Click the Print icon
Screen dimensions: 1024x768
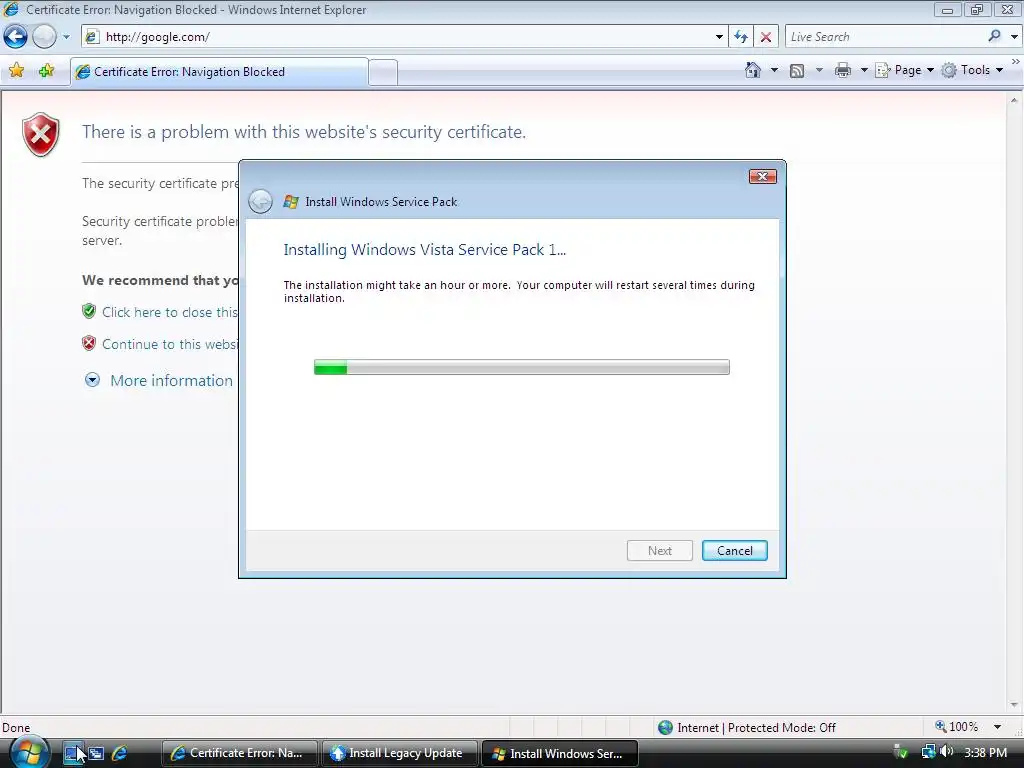pyautogui.click(x=842, y=70)
